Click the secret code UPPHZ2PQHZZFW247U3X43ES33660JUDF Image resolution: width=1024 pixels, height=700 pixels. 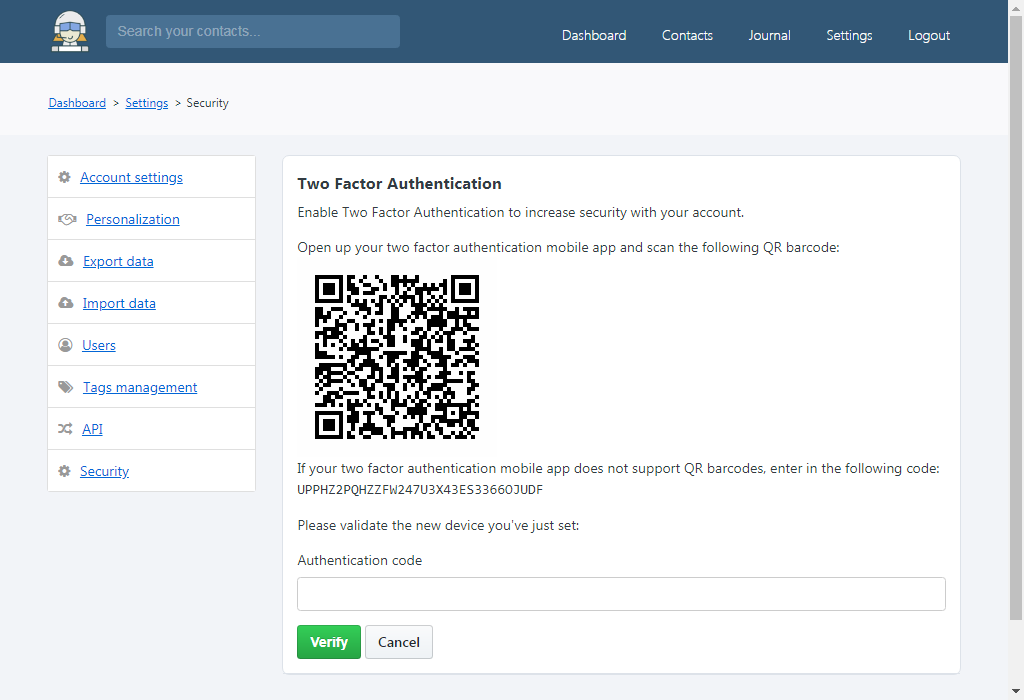click(420, 490)
